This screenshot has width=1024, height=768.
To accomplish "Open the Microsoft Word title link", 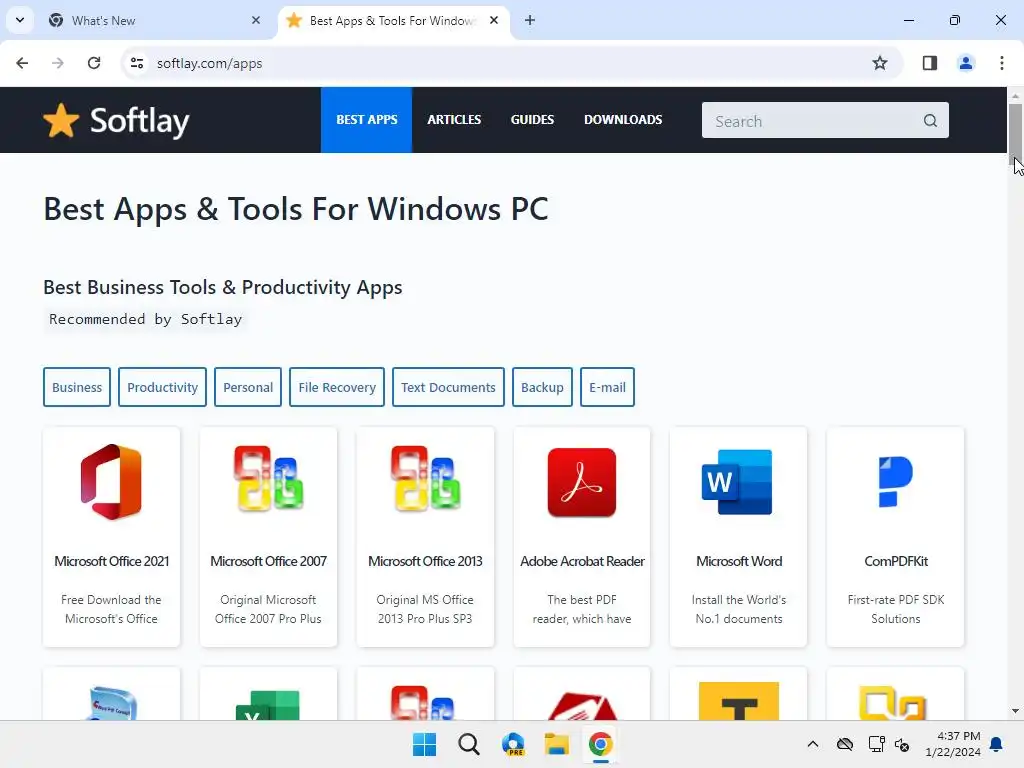I will pyautogui.click(x=739, y=561).
